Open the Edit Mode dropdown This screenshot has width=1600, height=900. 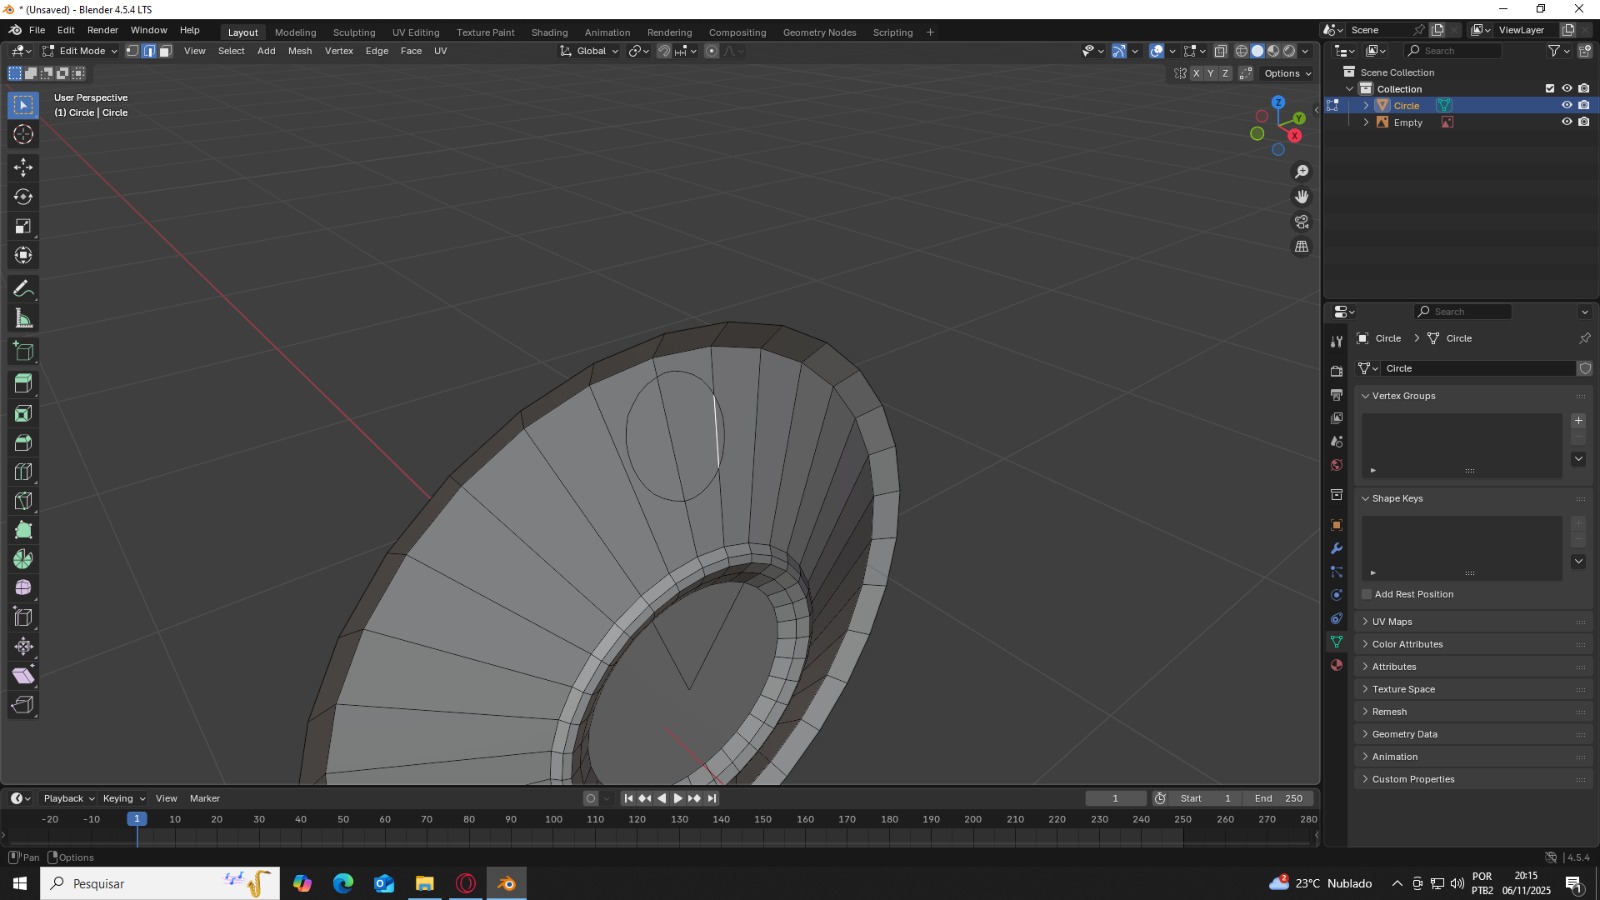80,51
